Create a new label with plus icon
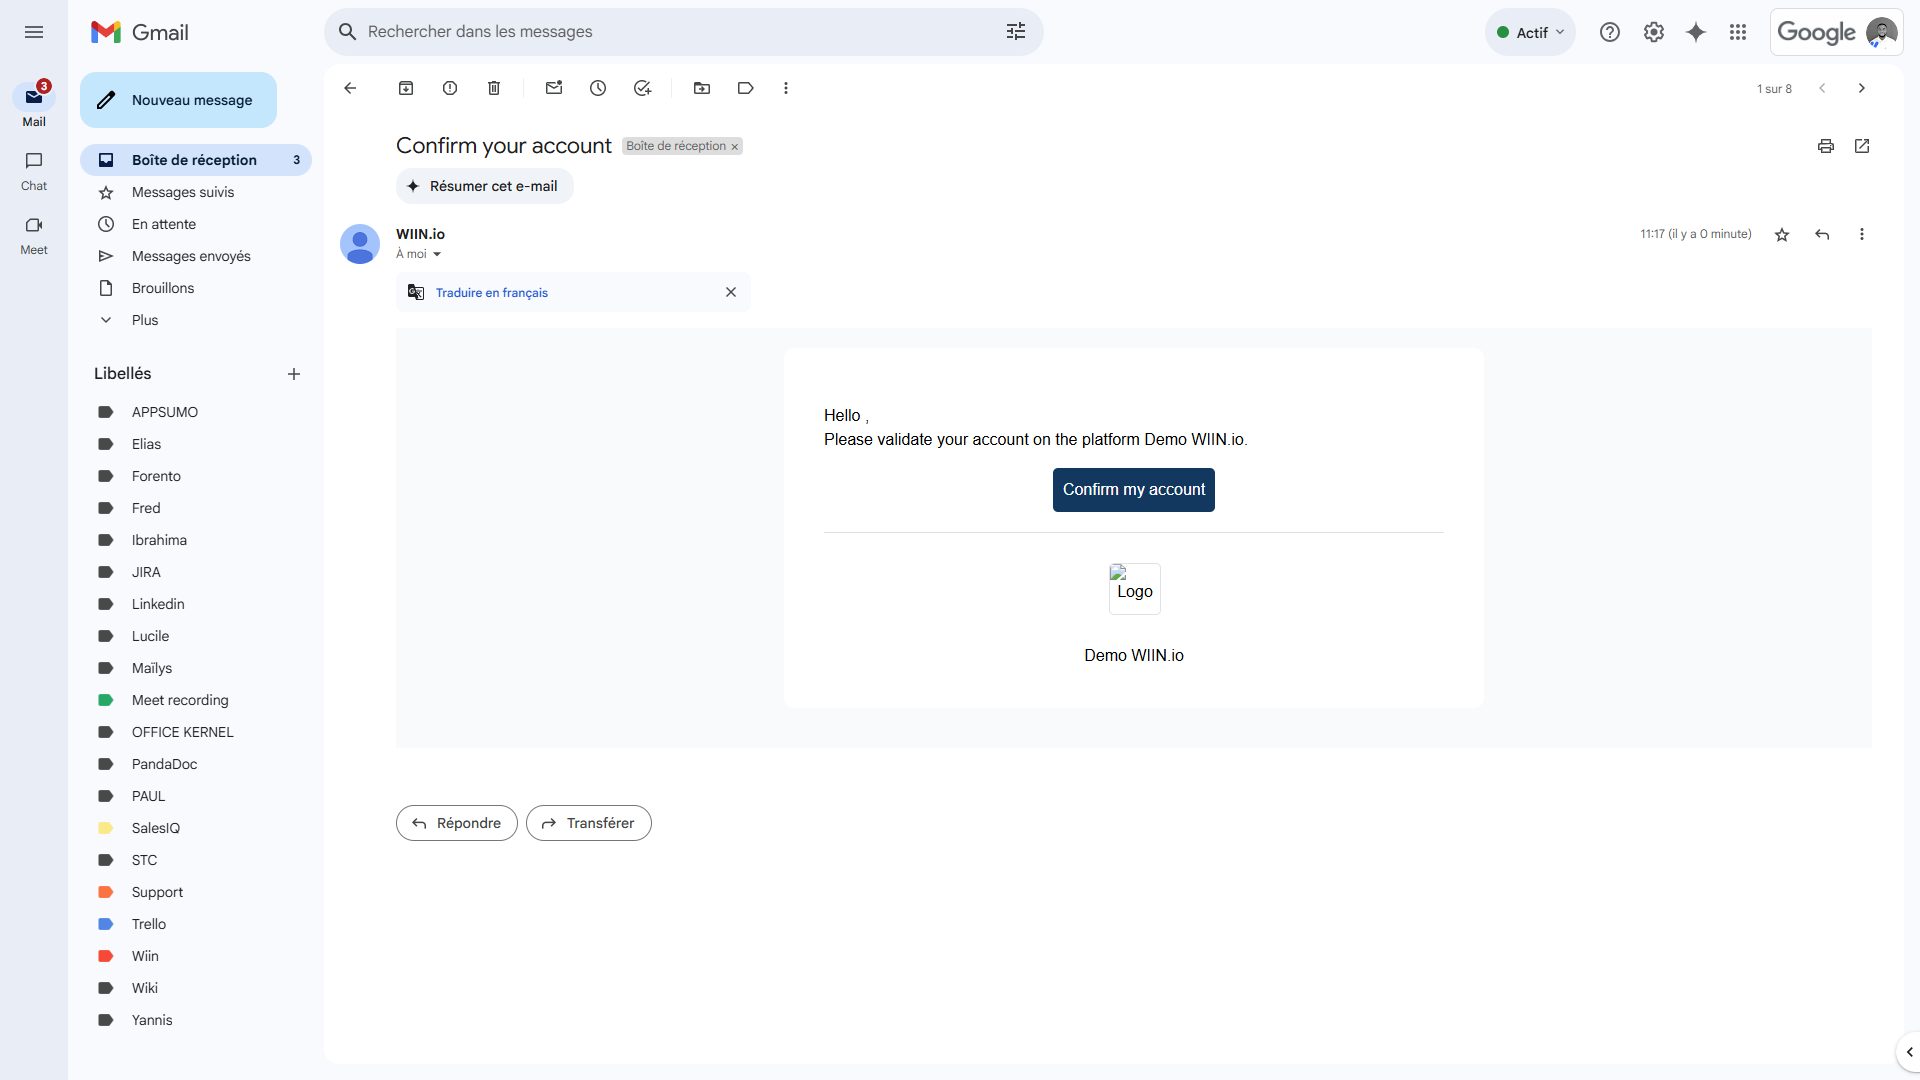Screen dimensions: 1920x1080 pyautogui.click(x=294, y=374)
